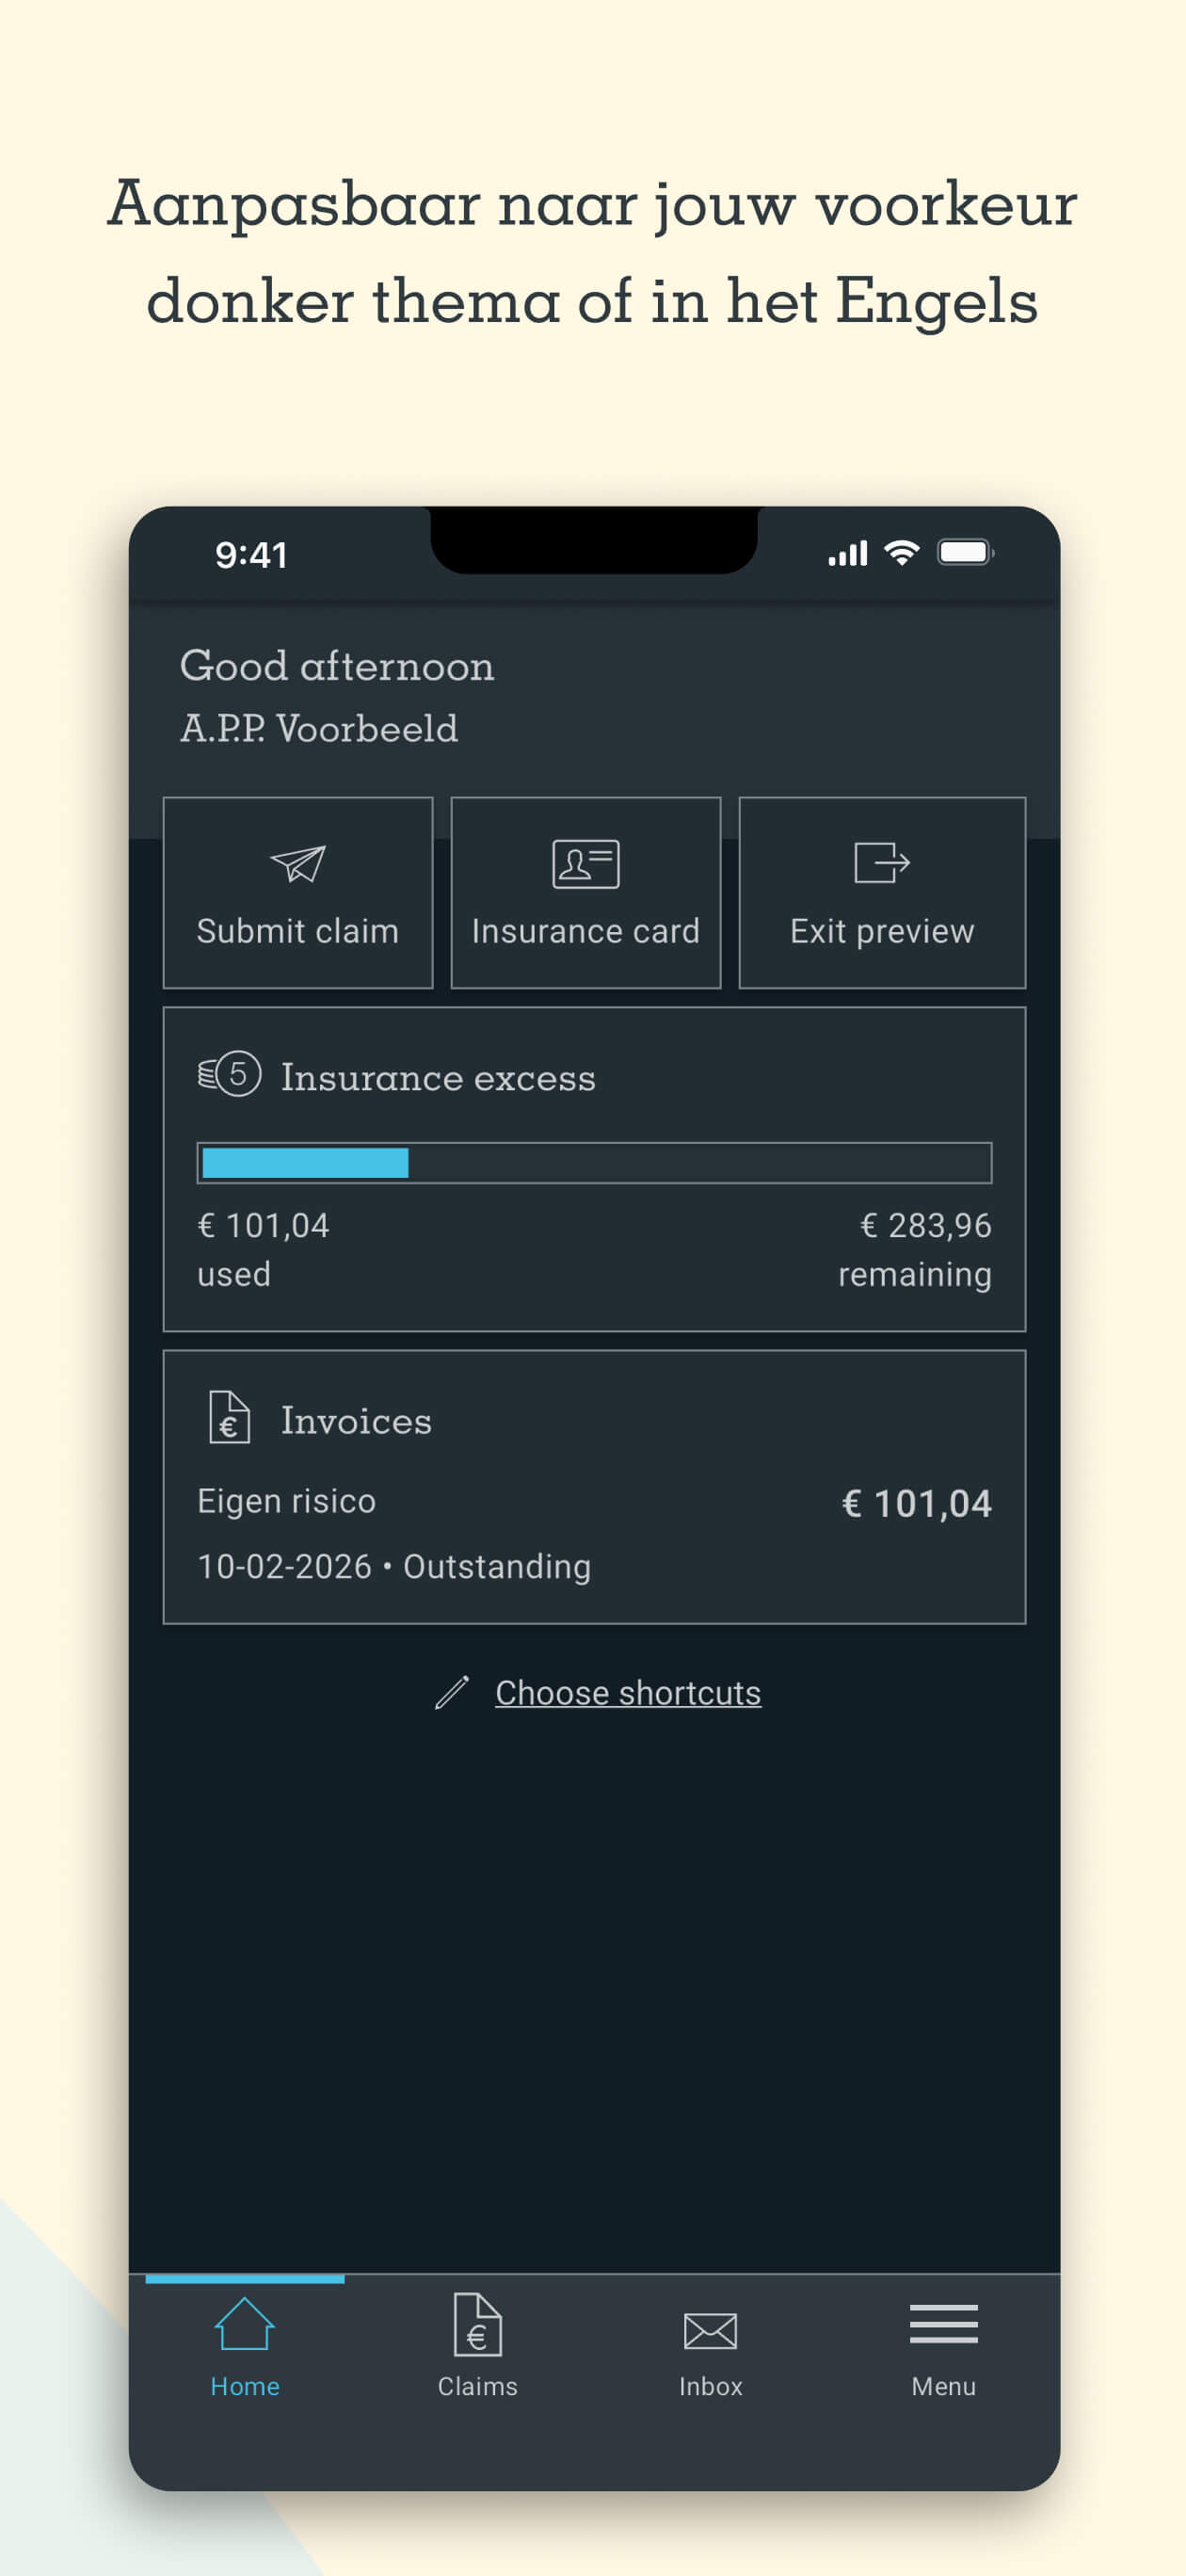Click the 10-02-2026 Outstanding status line

(x=394, y=1566)
